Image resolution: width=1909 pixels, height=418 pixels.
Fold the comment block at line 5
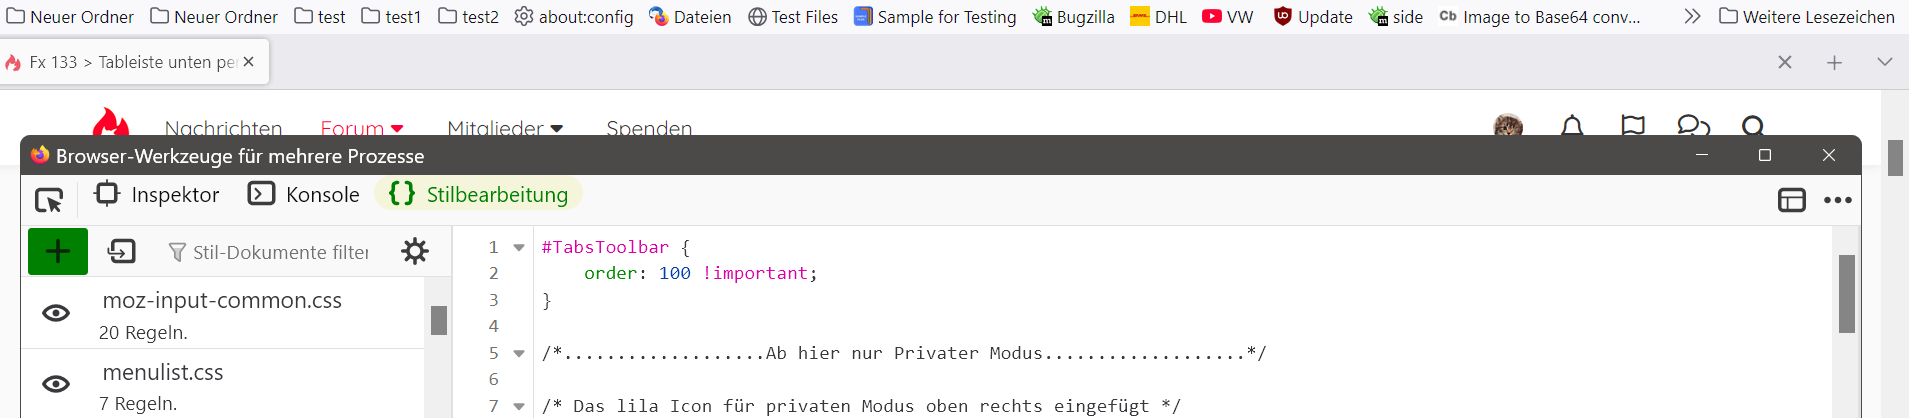(x=519, y=353)
